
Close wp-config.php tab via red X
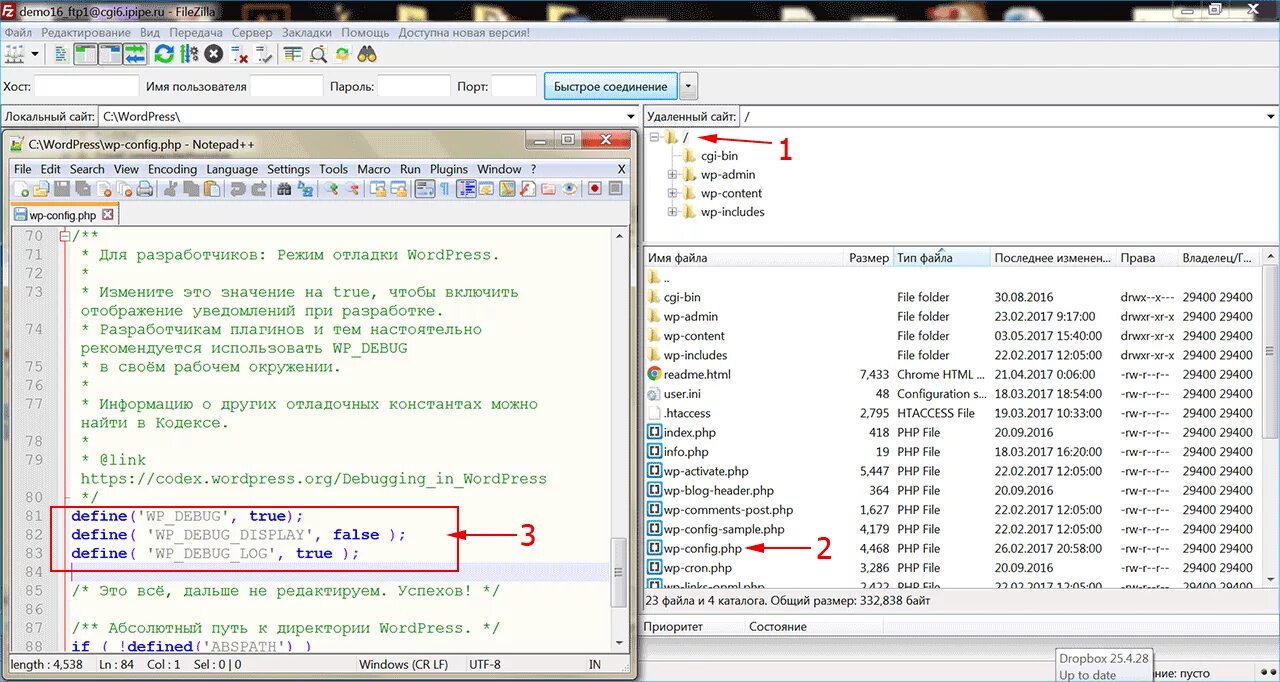pyautogui.click(x=108, y=215)
